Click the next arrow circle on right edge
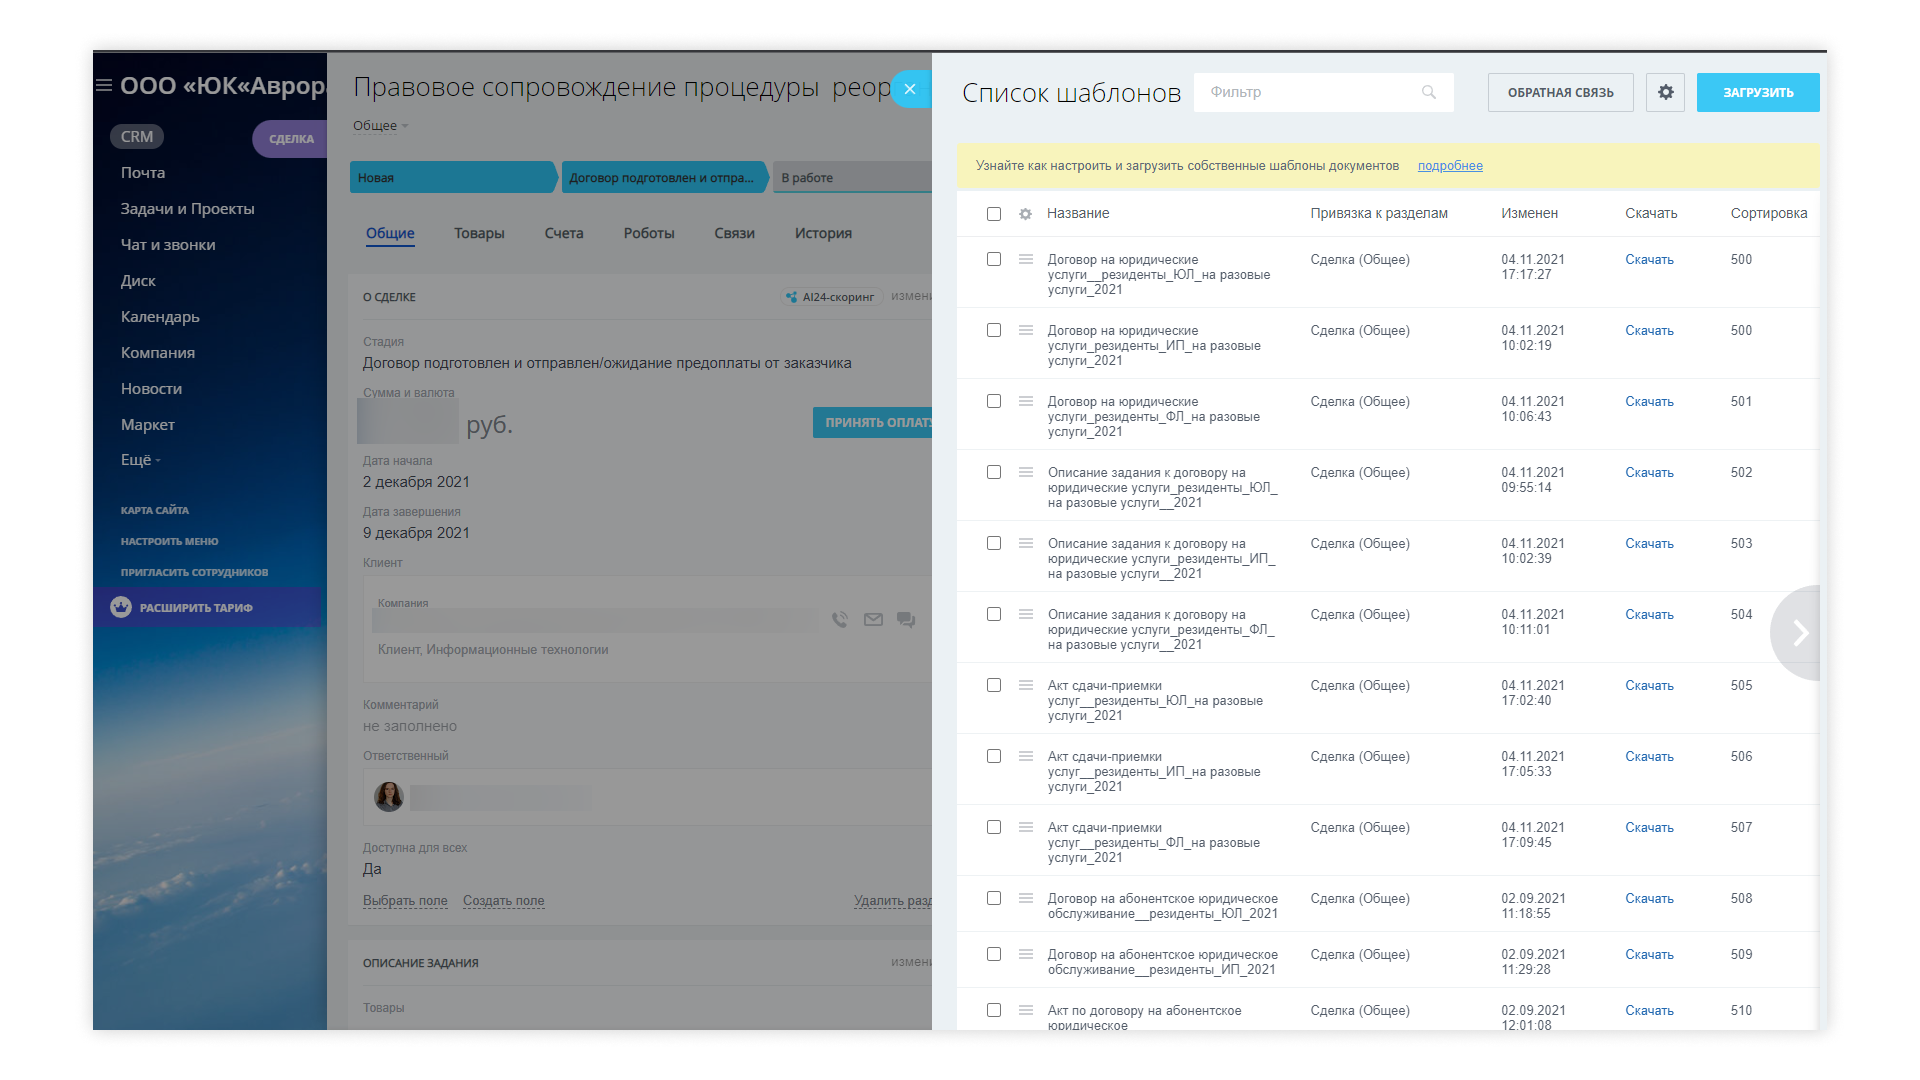The height and width of the screenshot is (1080, 1920). [x=1800, y=633]
